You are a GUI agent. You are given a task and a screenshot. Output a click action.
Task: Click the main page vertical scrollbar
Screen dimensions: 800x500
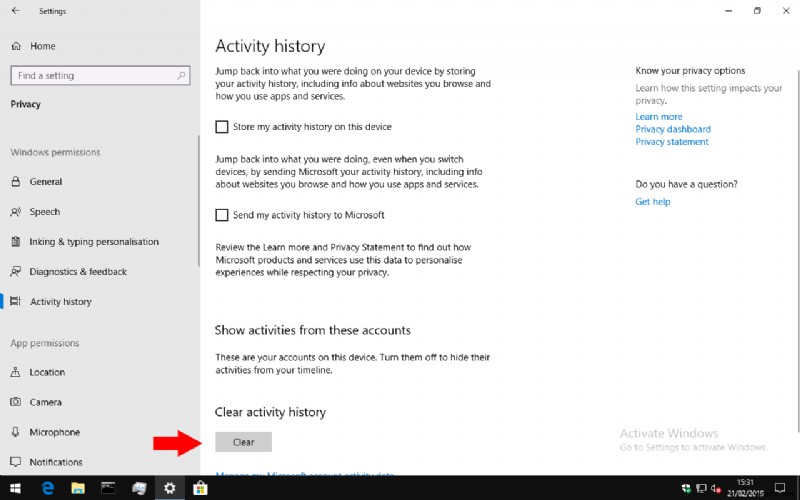[798, 250]
